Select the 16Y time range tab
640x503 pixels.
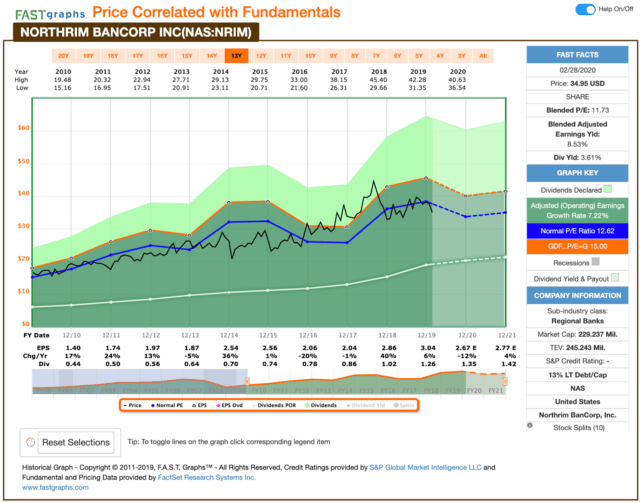[162, 56]
